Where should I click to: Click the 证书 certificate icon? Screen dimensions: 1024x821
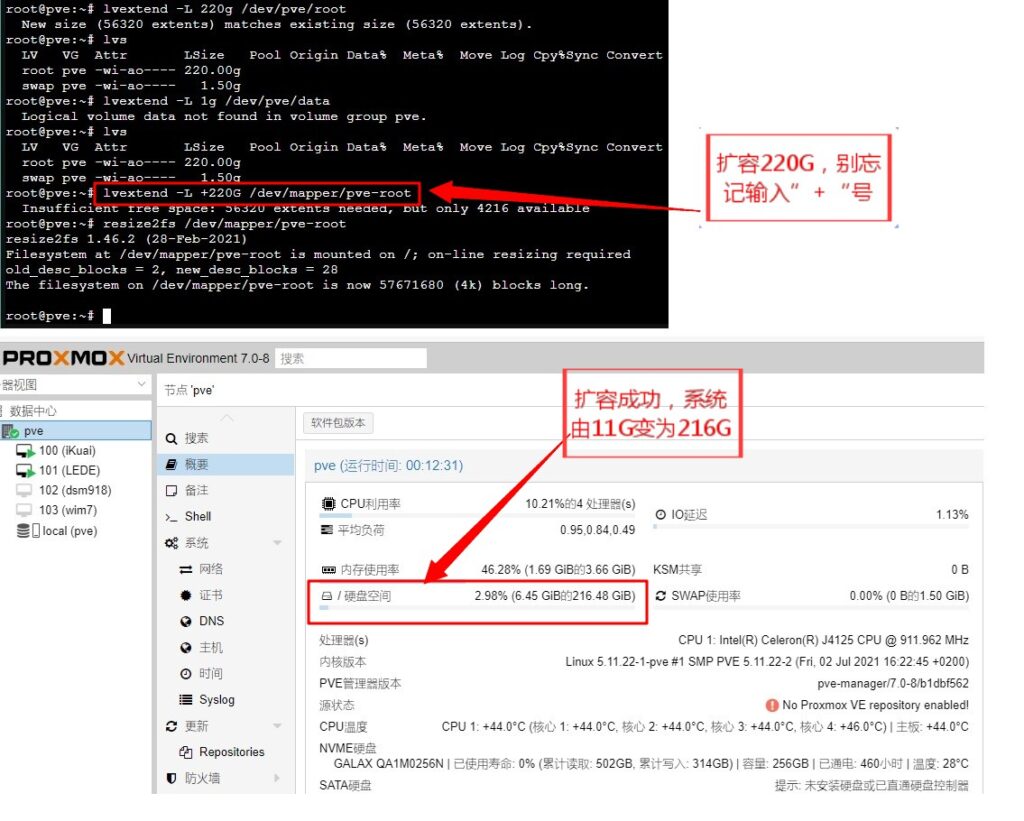click(x=185, y=595)
